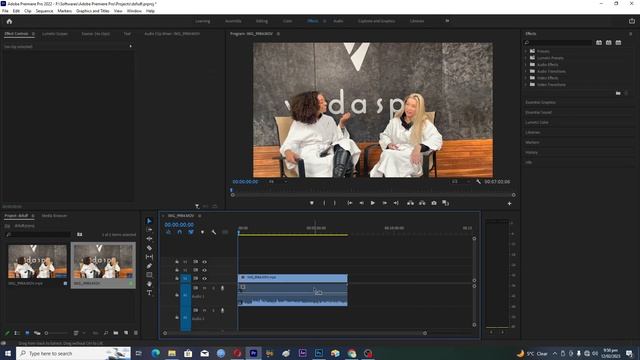Toggle Linked Selection in the timeline
Image resolution: width=640 pixels, height=360 pixels.
point(191,232)
